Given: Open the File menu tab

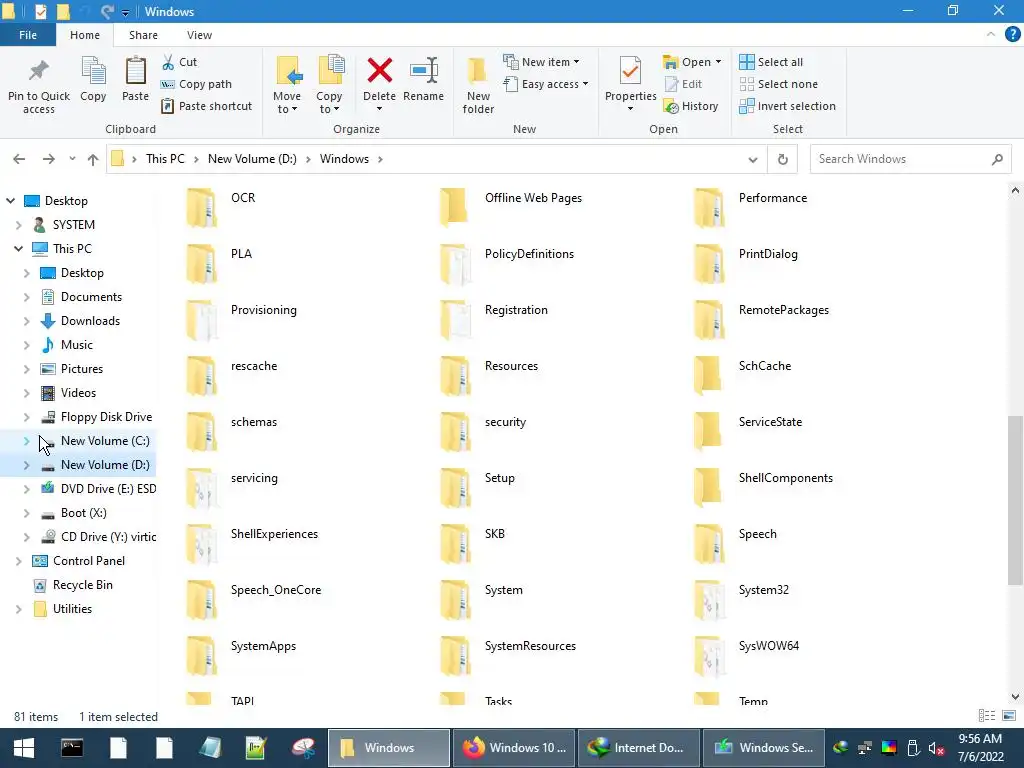Looking at the screenshot, I should 28,35.
